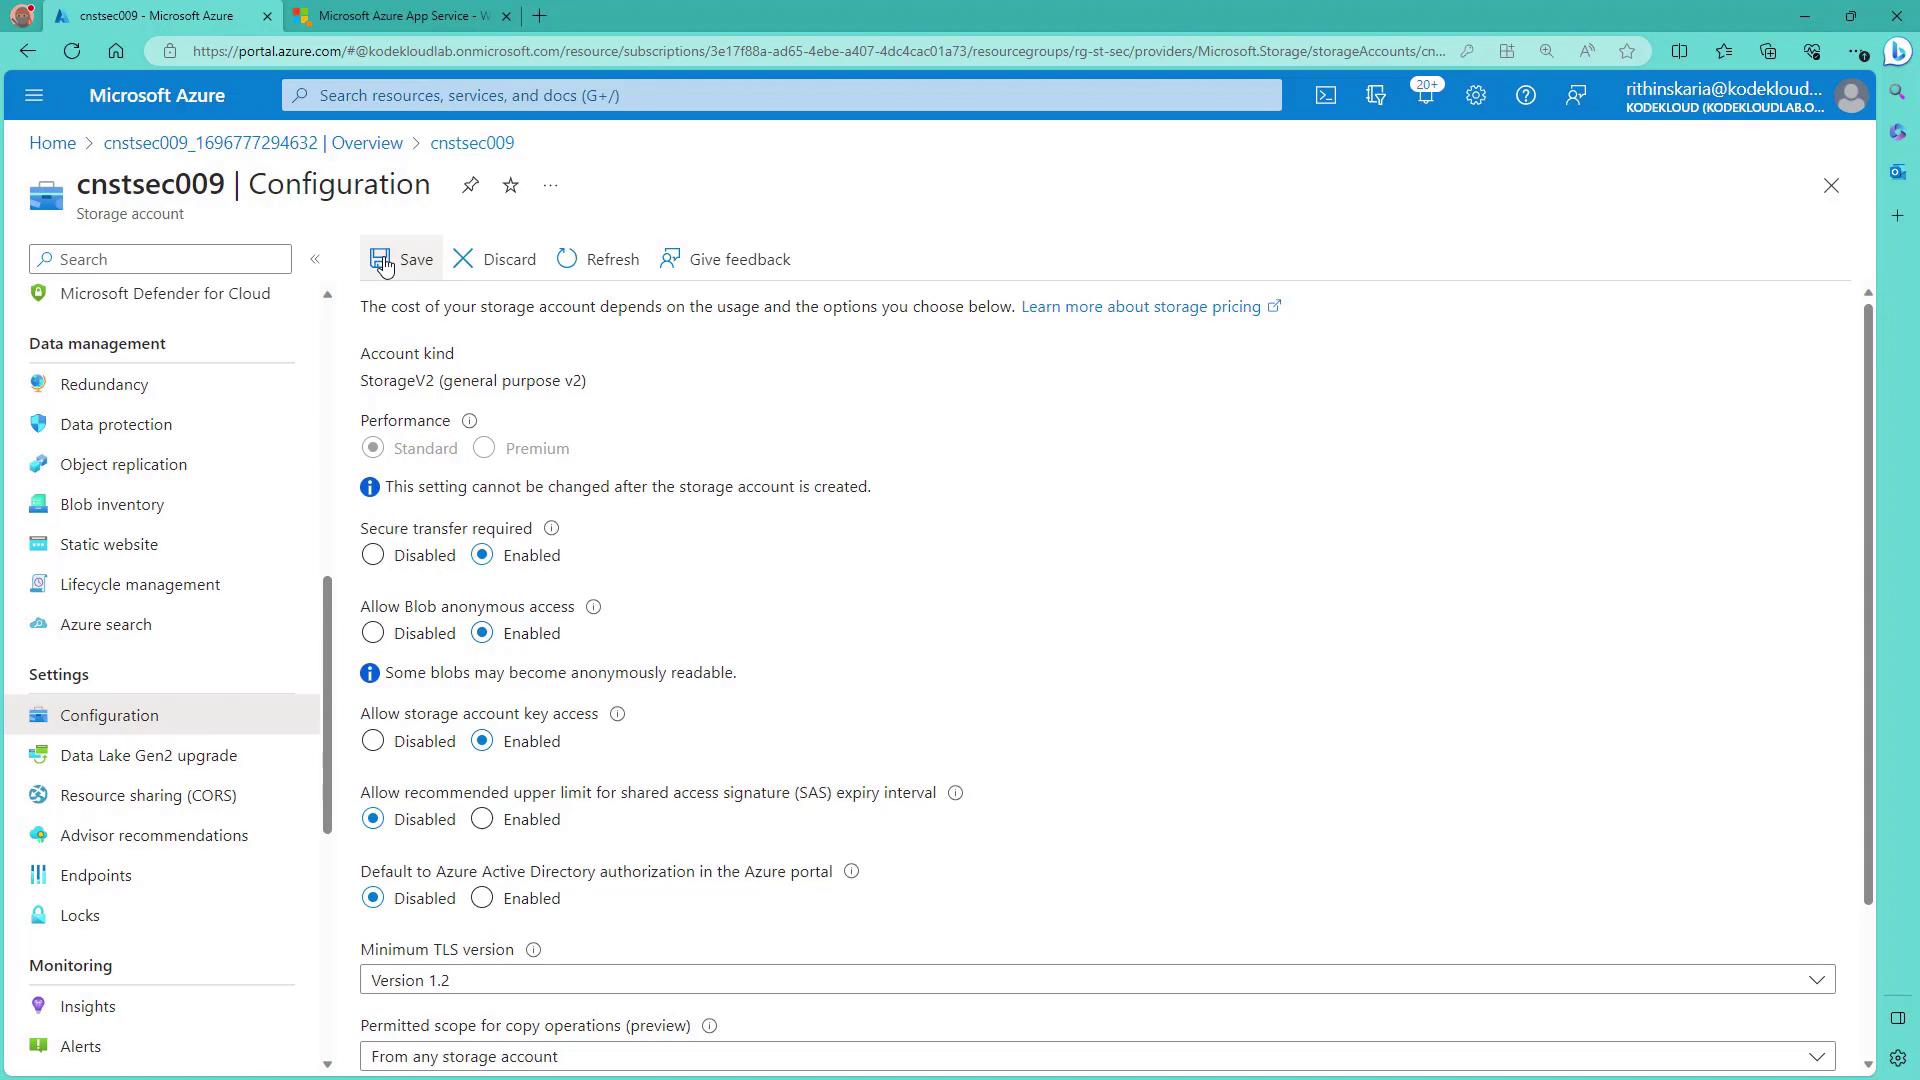This screenshot has height=1080, width=1920.
Task: Mark cnstsec009 as favorite with star
Action: [511, 185]
